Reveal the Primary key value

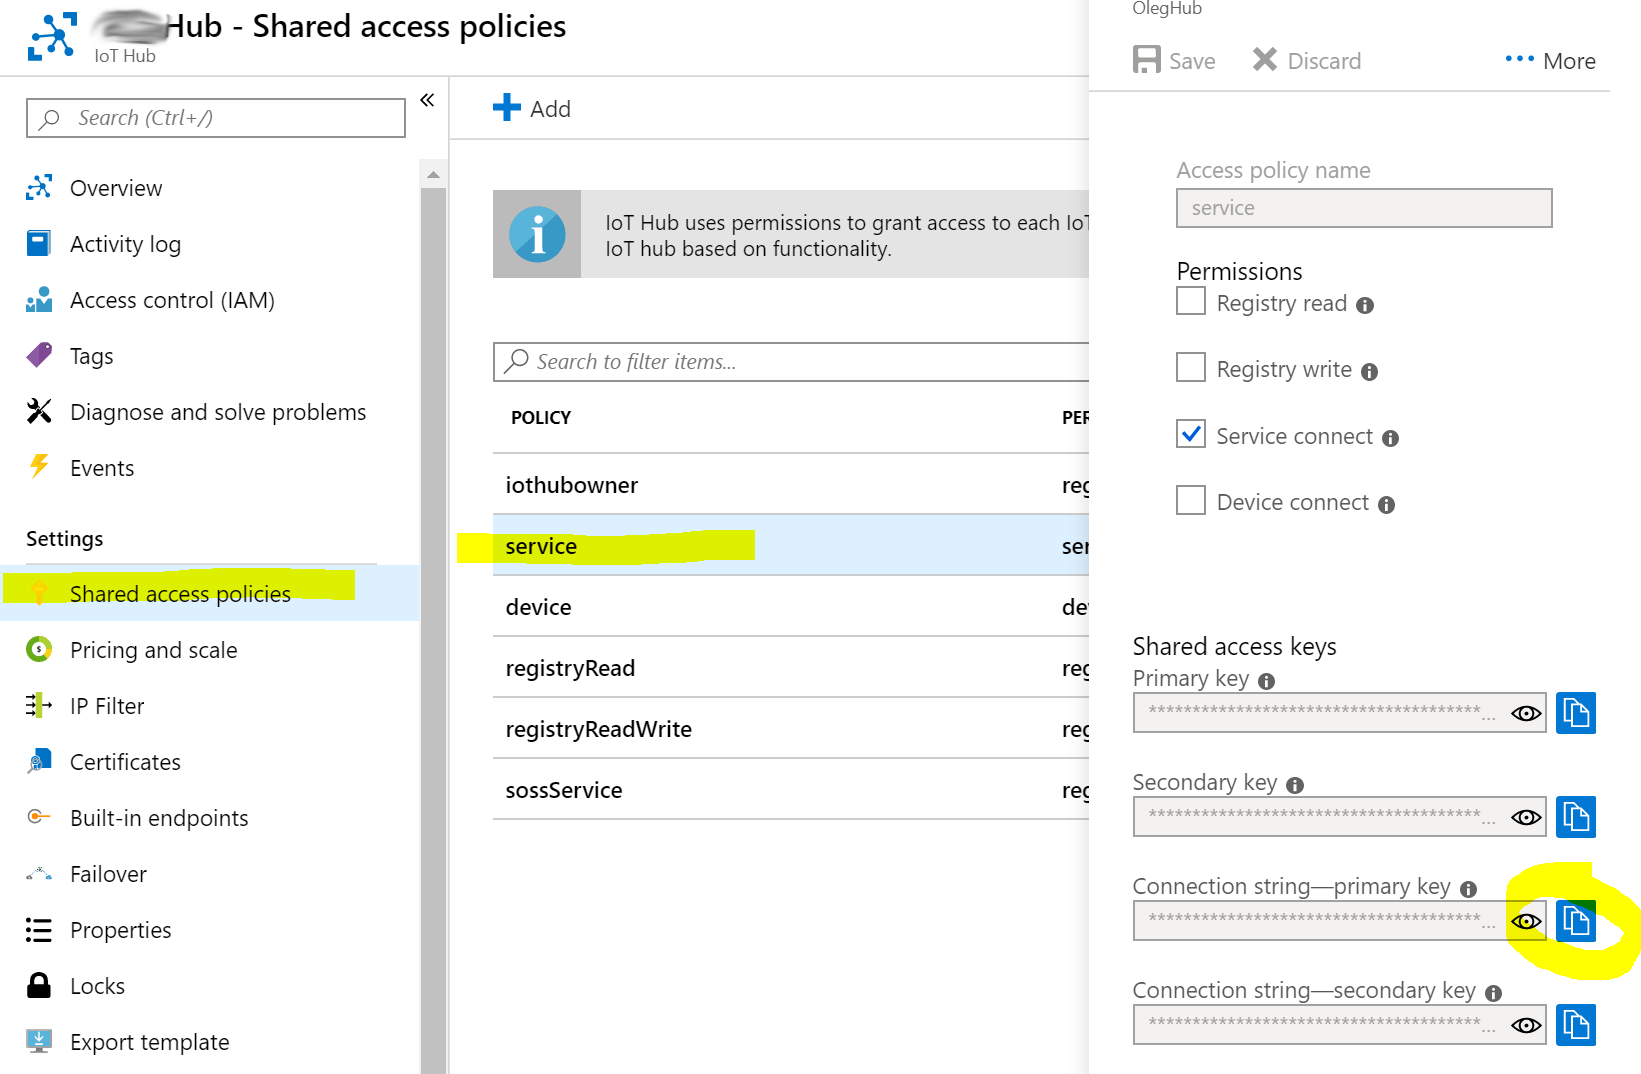click(1525, 713)
